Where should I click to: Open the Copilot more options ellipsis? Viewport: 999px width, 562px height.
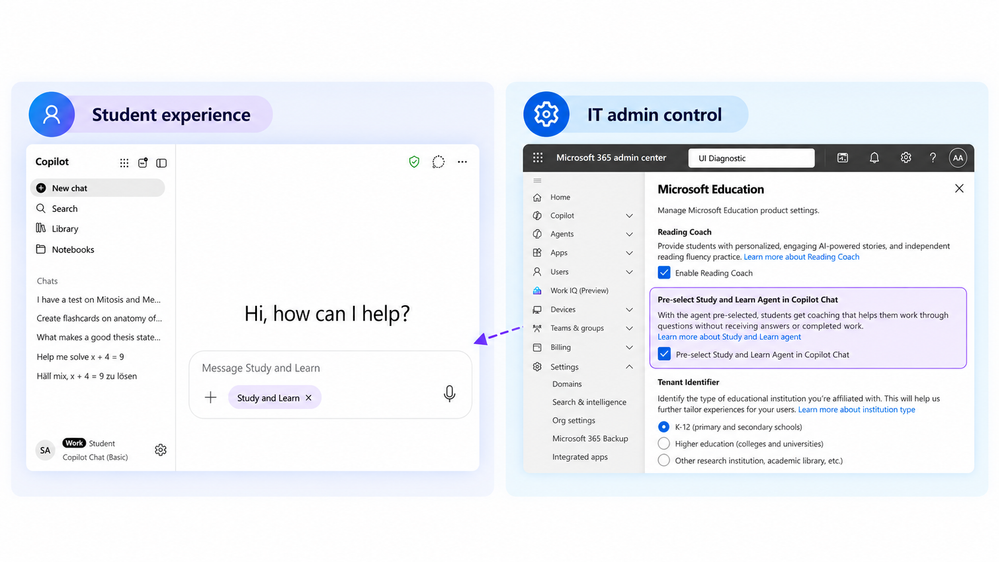coord(463,162)
